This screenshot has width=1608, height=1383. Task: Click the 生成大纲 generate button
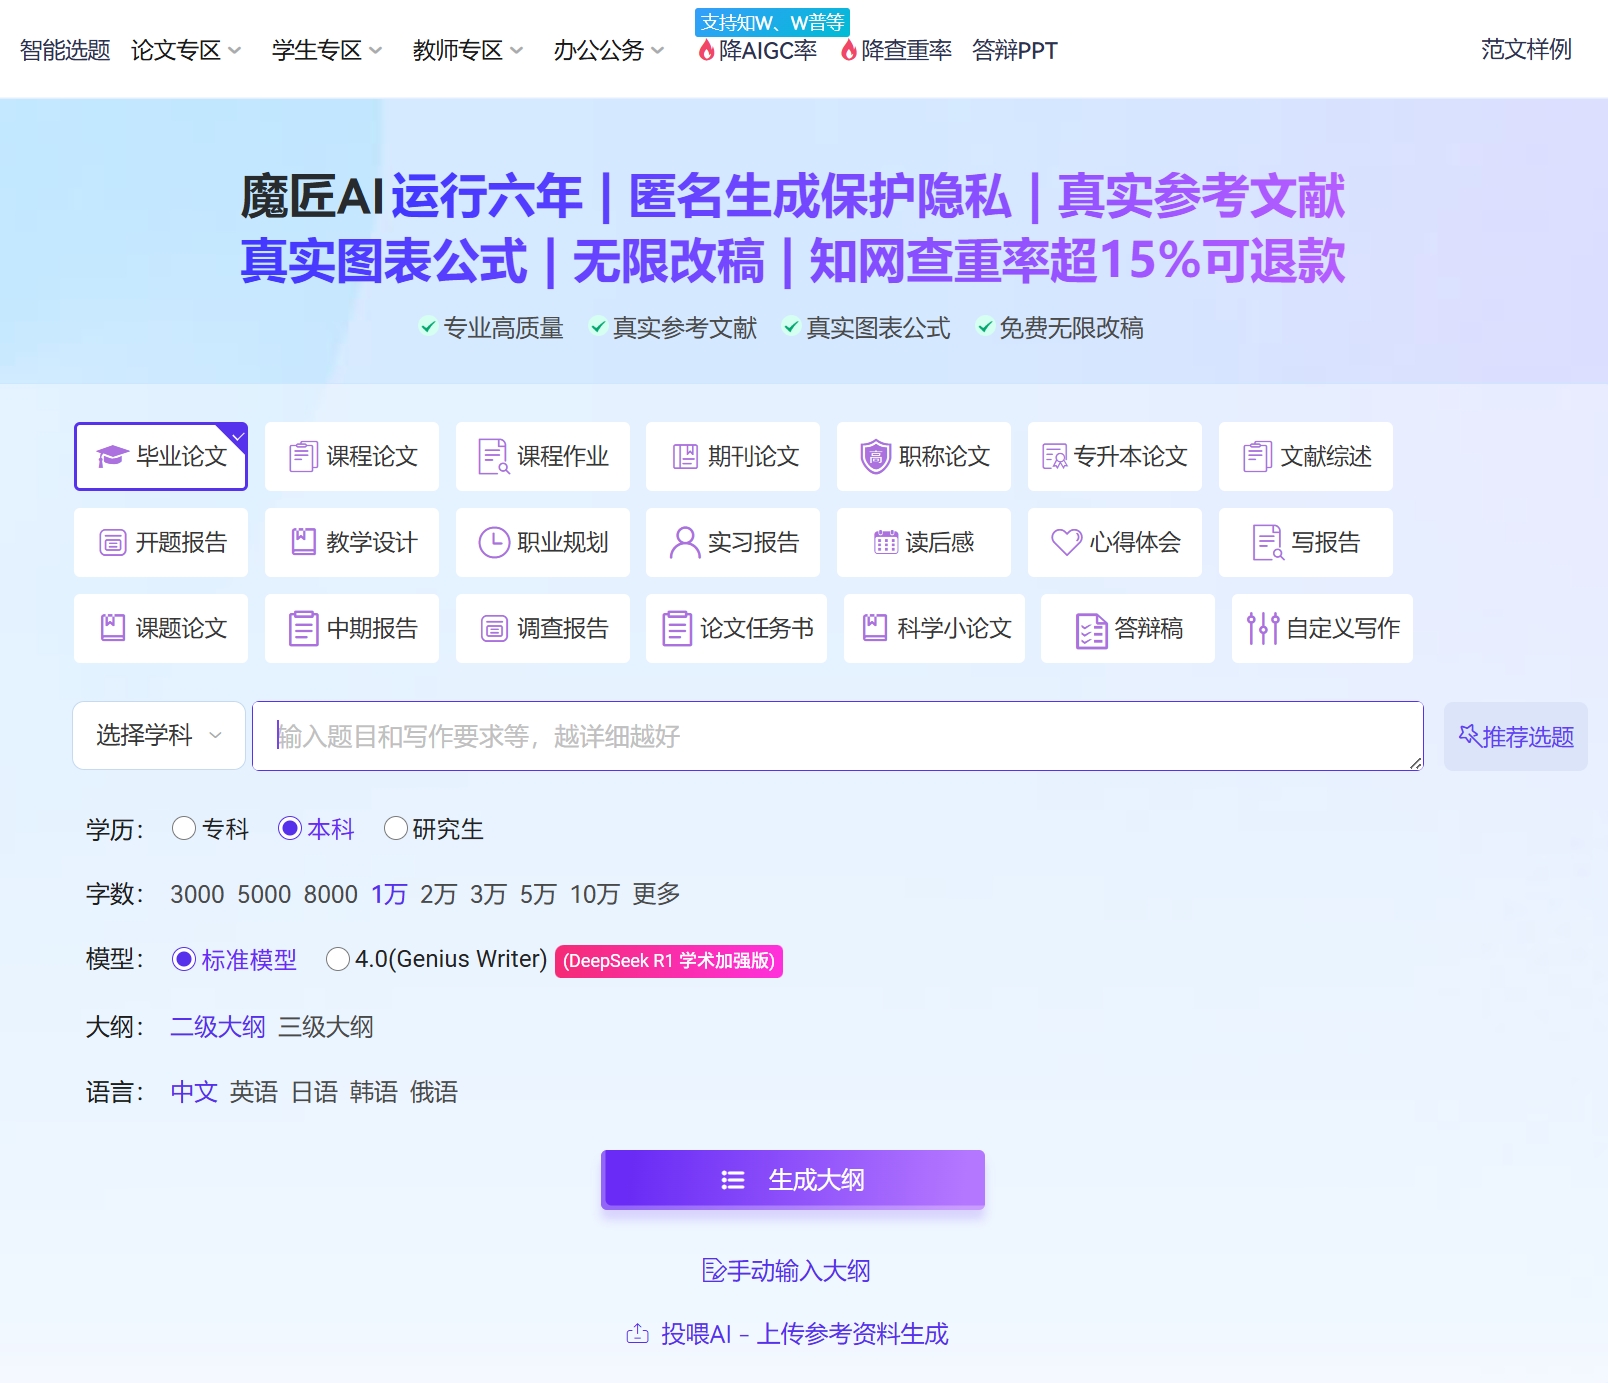pyautogui.click(x=793, y=1179)
